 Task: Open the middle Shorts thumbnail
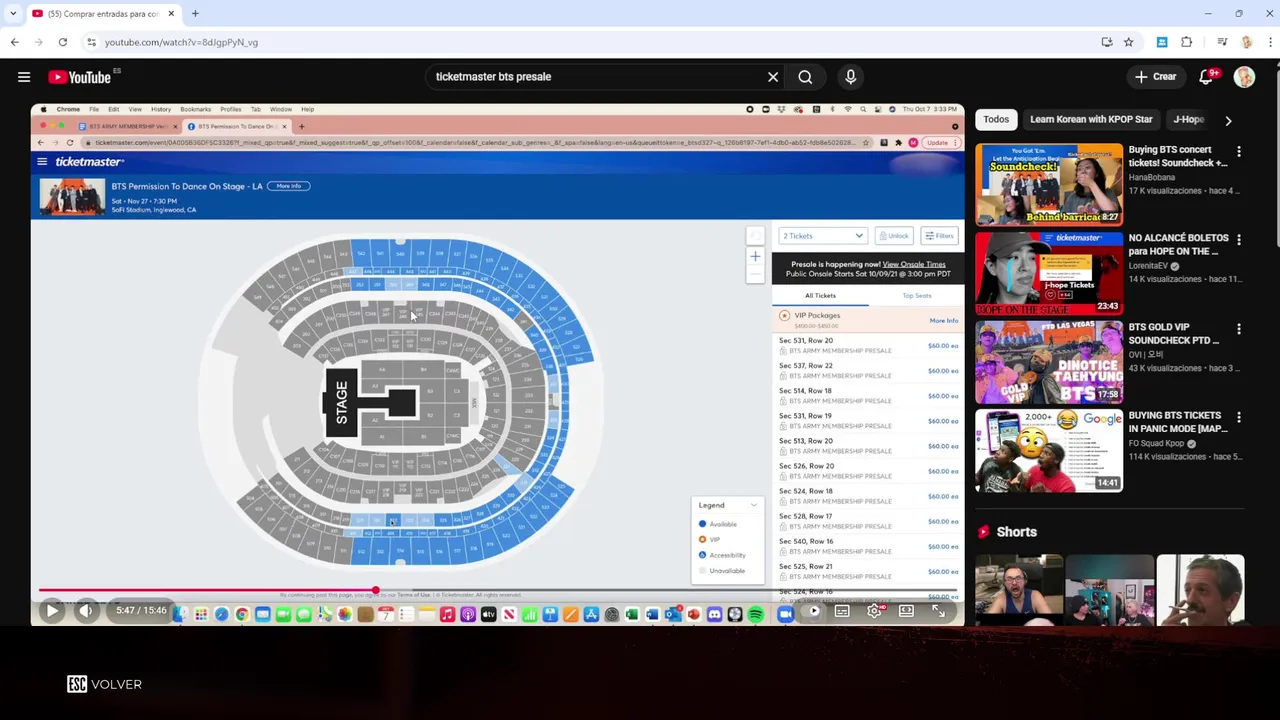coord(1109,590)
